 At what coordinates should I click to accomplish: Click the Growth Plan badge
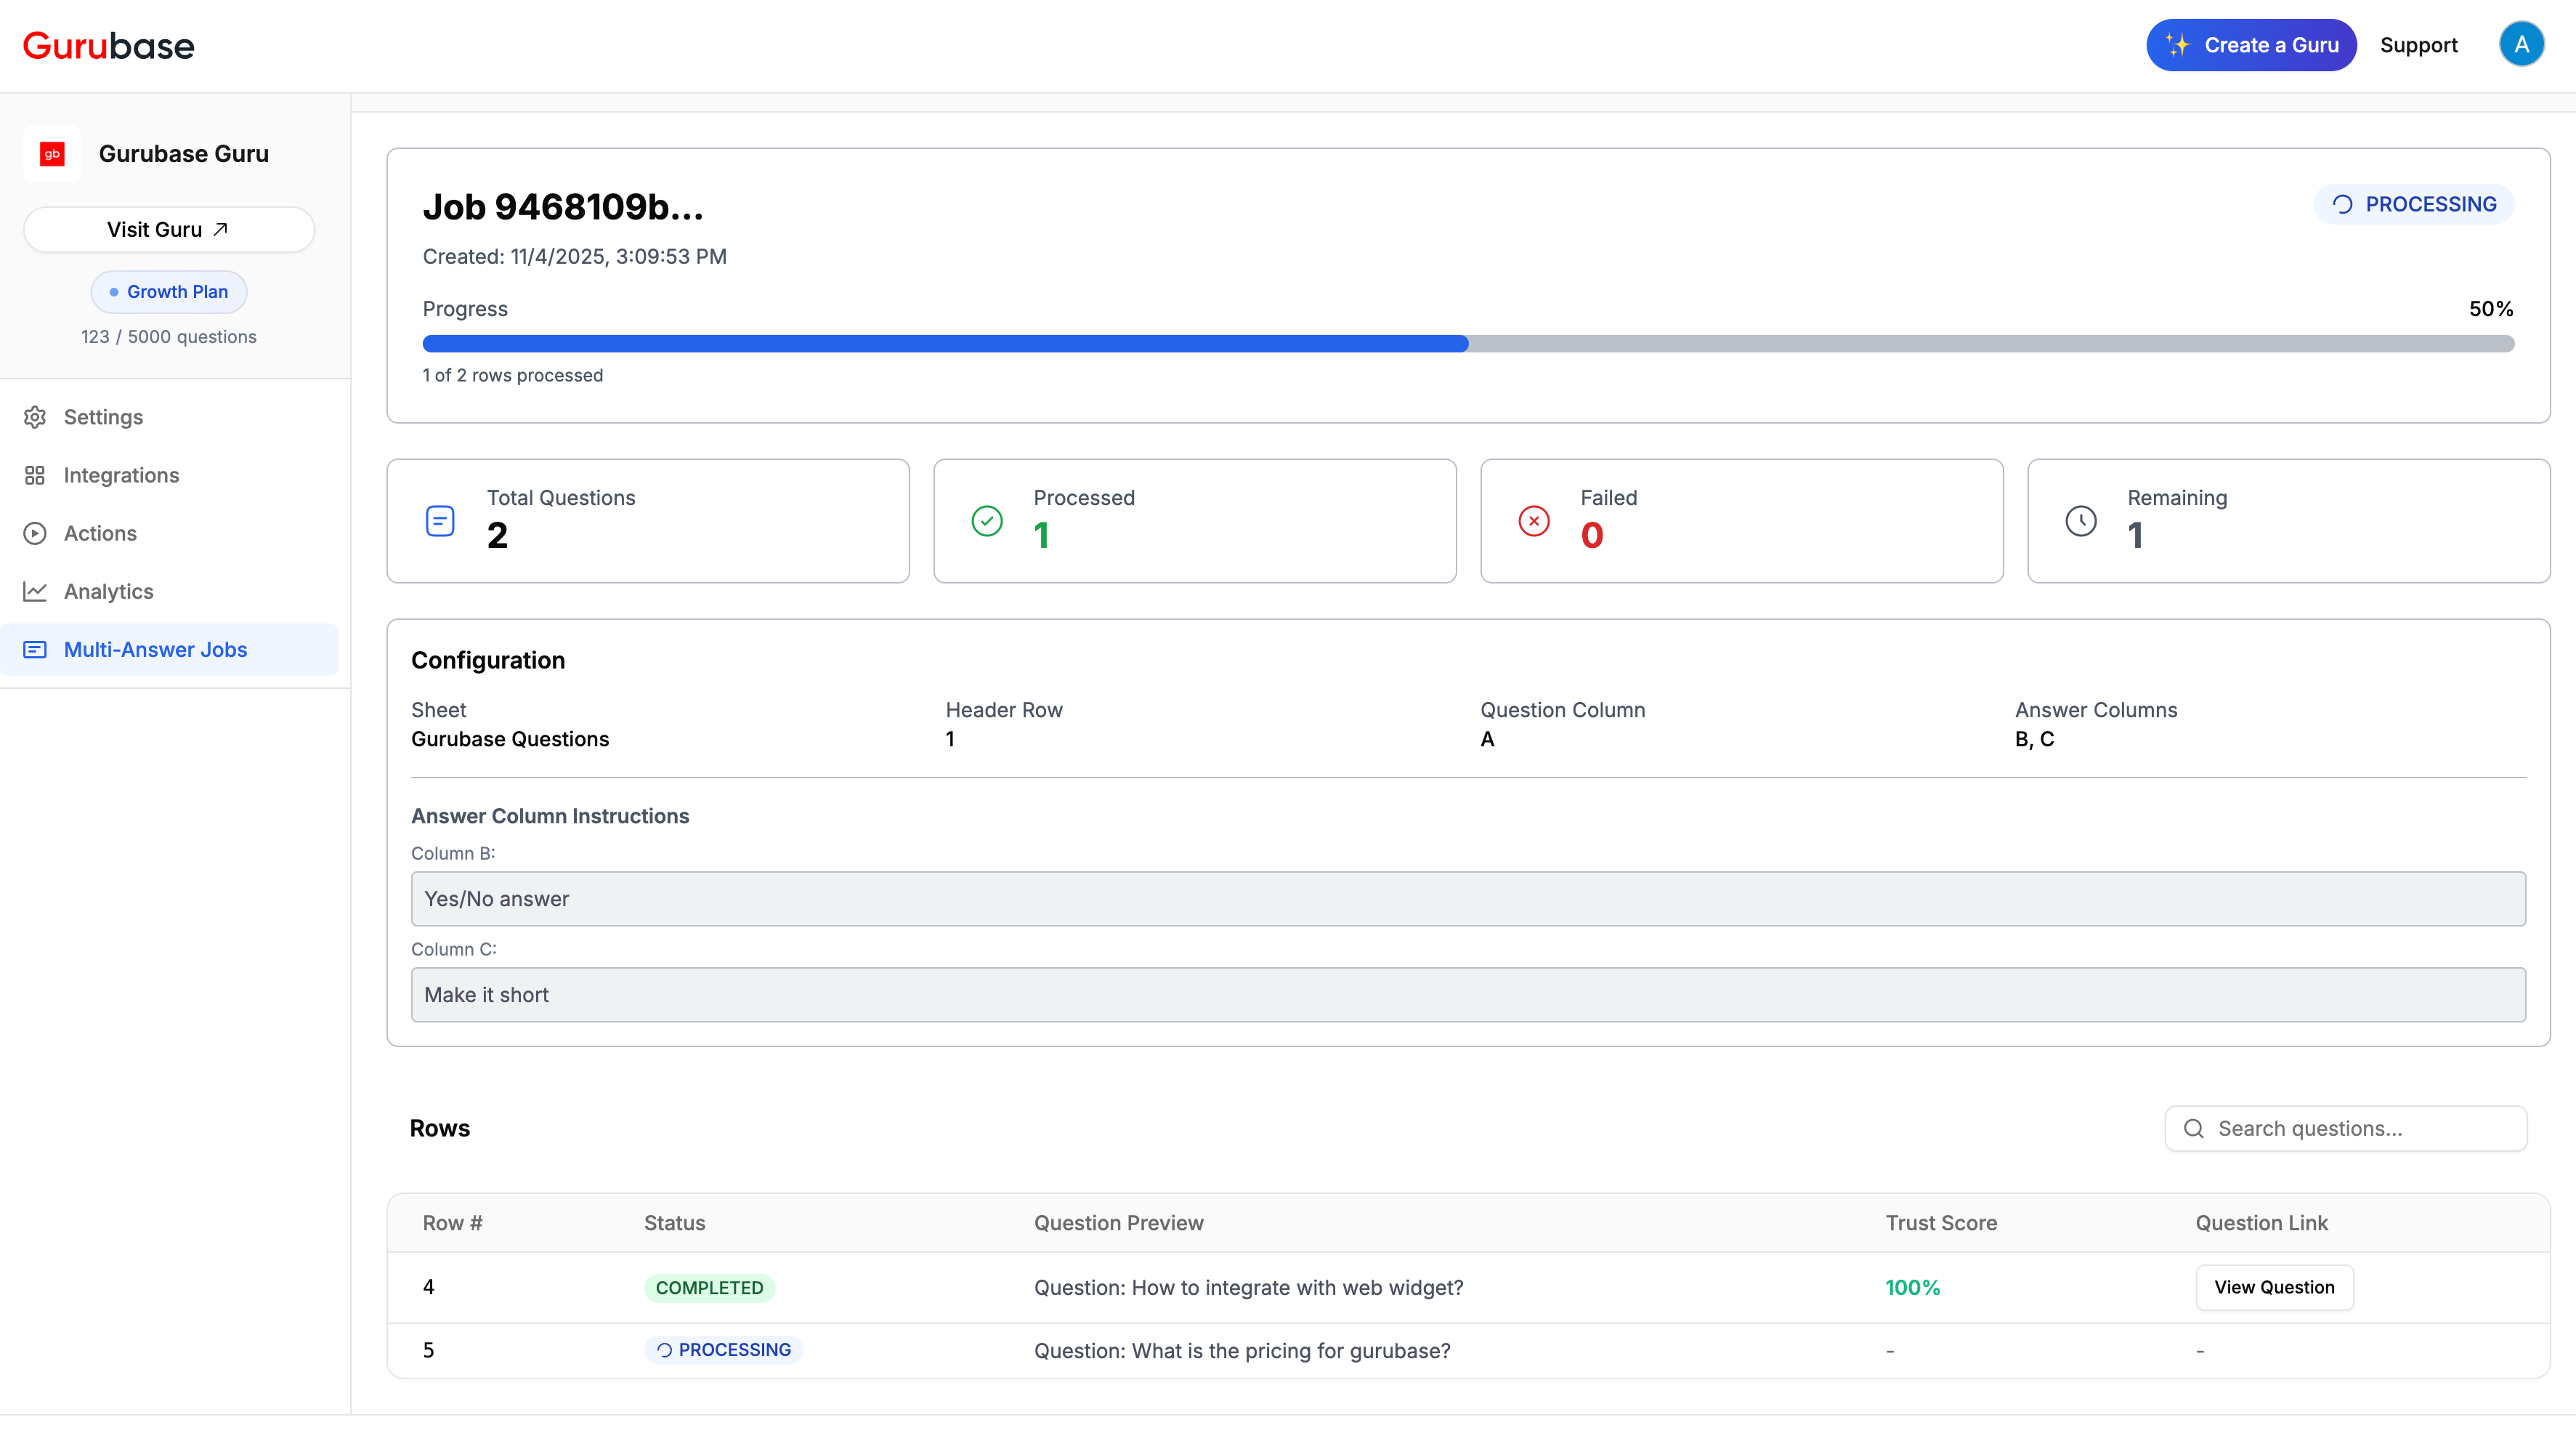point(168,292)
